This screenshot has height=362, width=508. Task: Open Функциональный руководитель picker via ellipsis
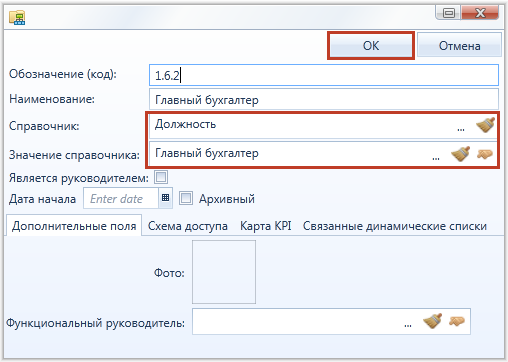408,325
